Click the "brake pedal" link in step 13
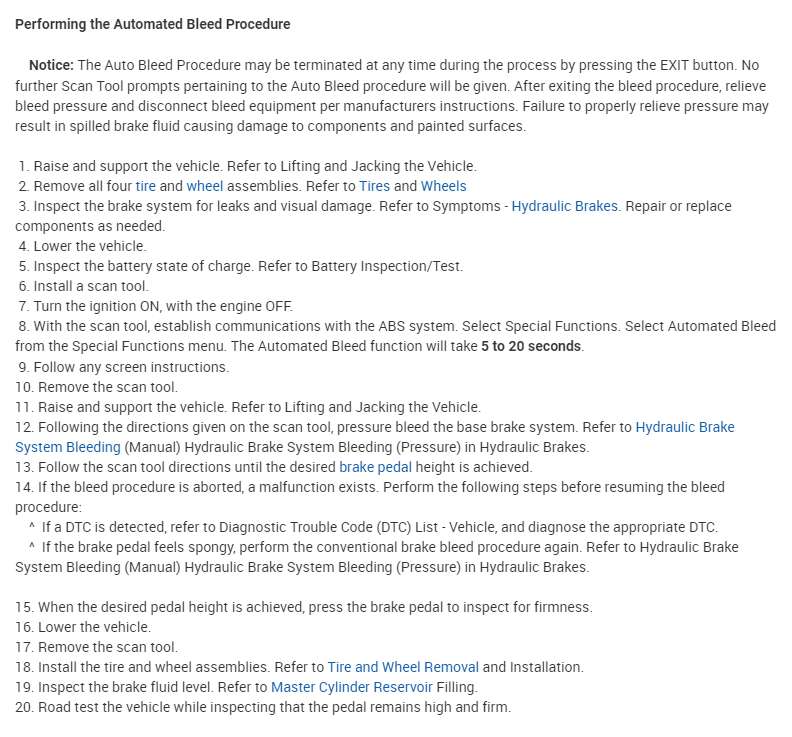The image size is (792, 737). pyautogui.click(x=375, y=467)
